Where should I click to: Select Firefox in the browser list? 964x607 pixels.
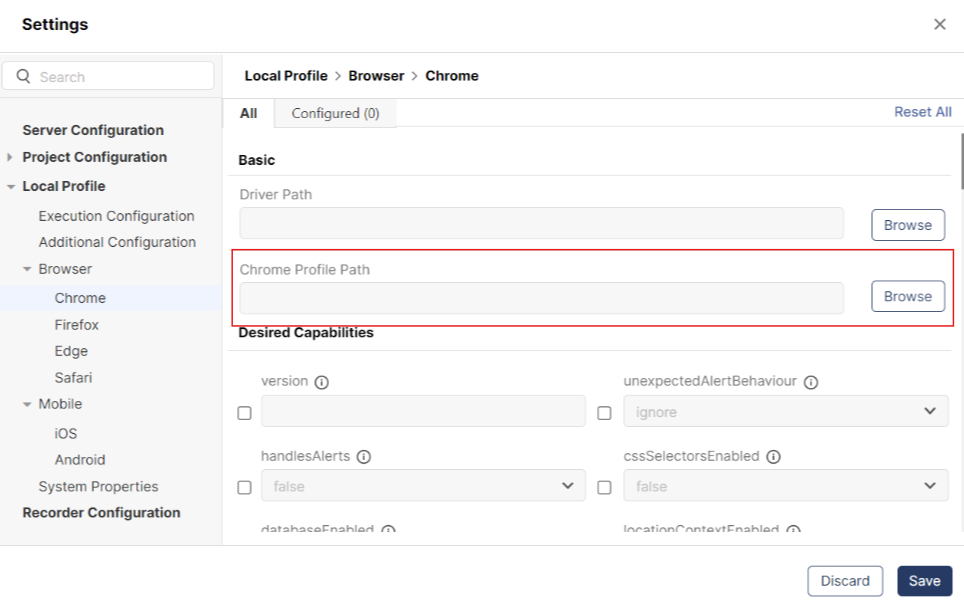[x=77, y=325]
